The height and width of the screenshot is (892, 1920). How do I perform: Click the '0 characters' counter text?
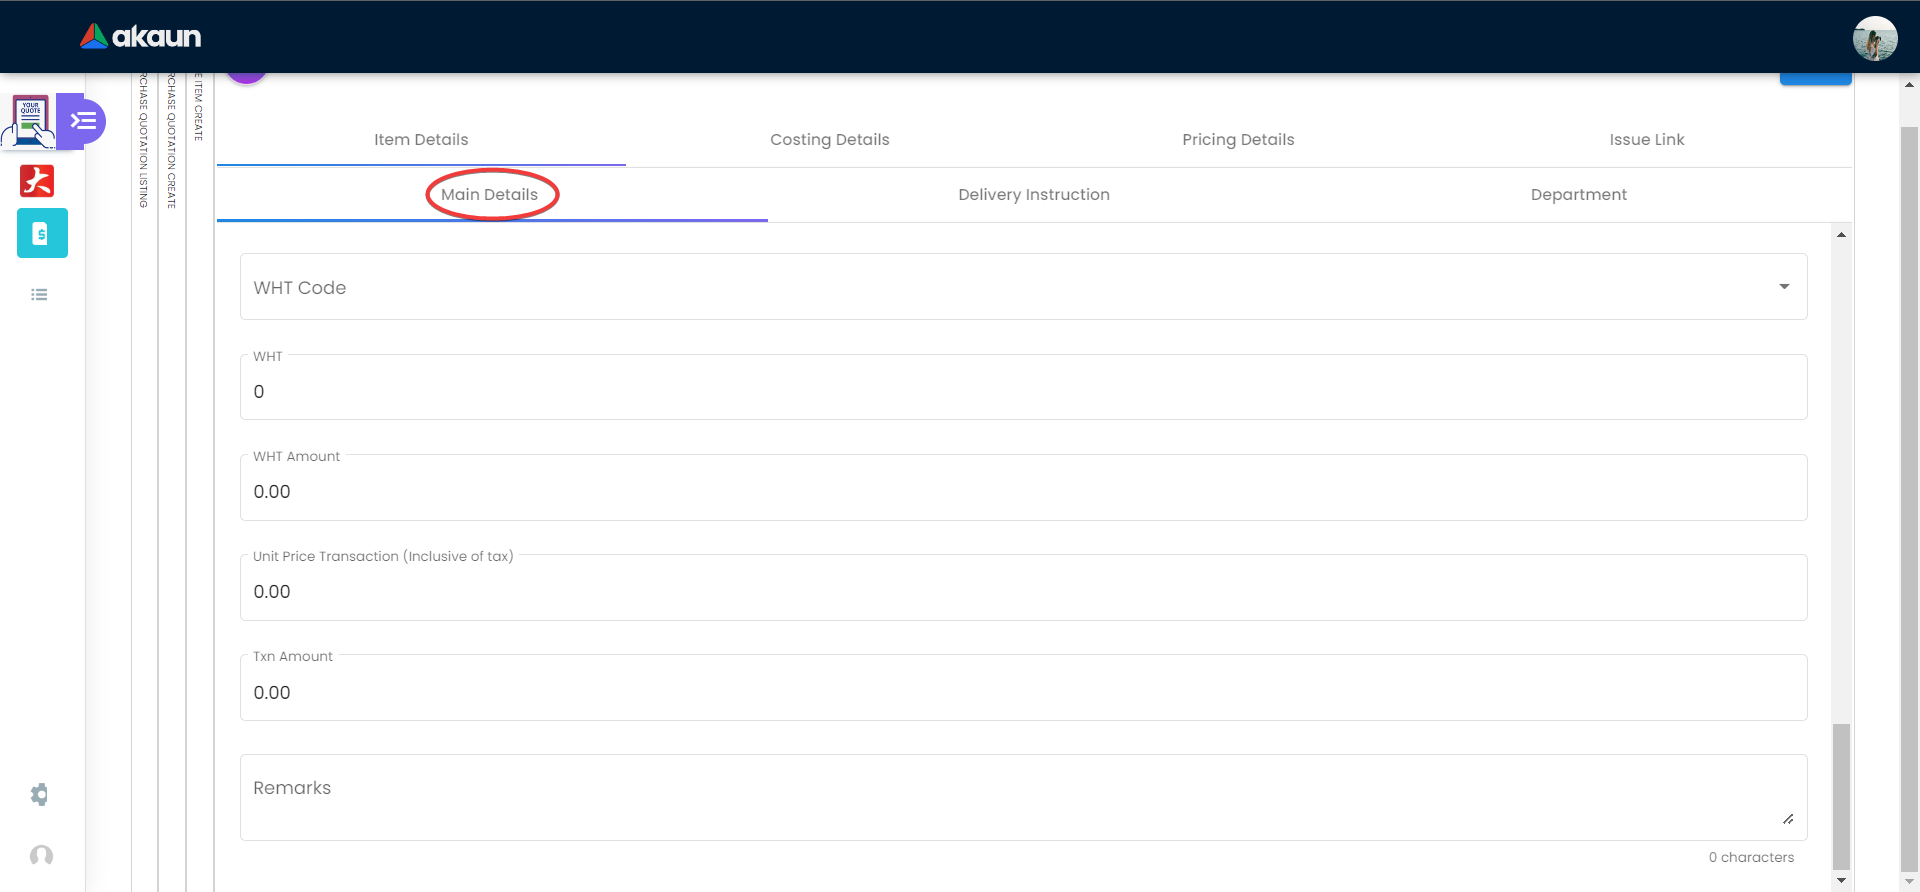click(1751, 858)
